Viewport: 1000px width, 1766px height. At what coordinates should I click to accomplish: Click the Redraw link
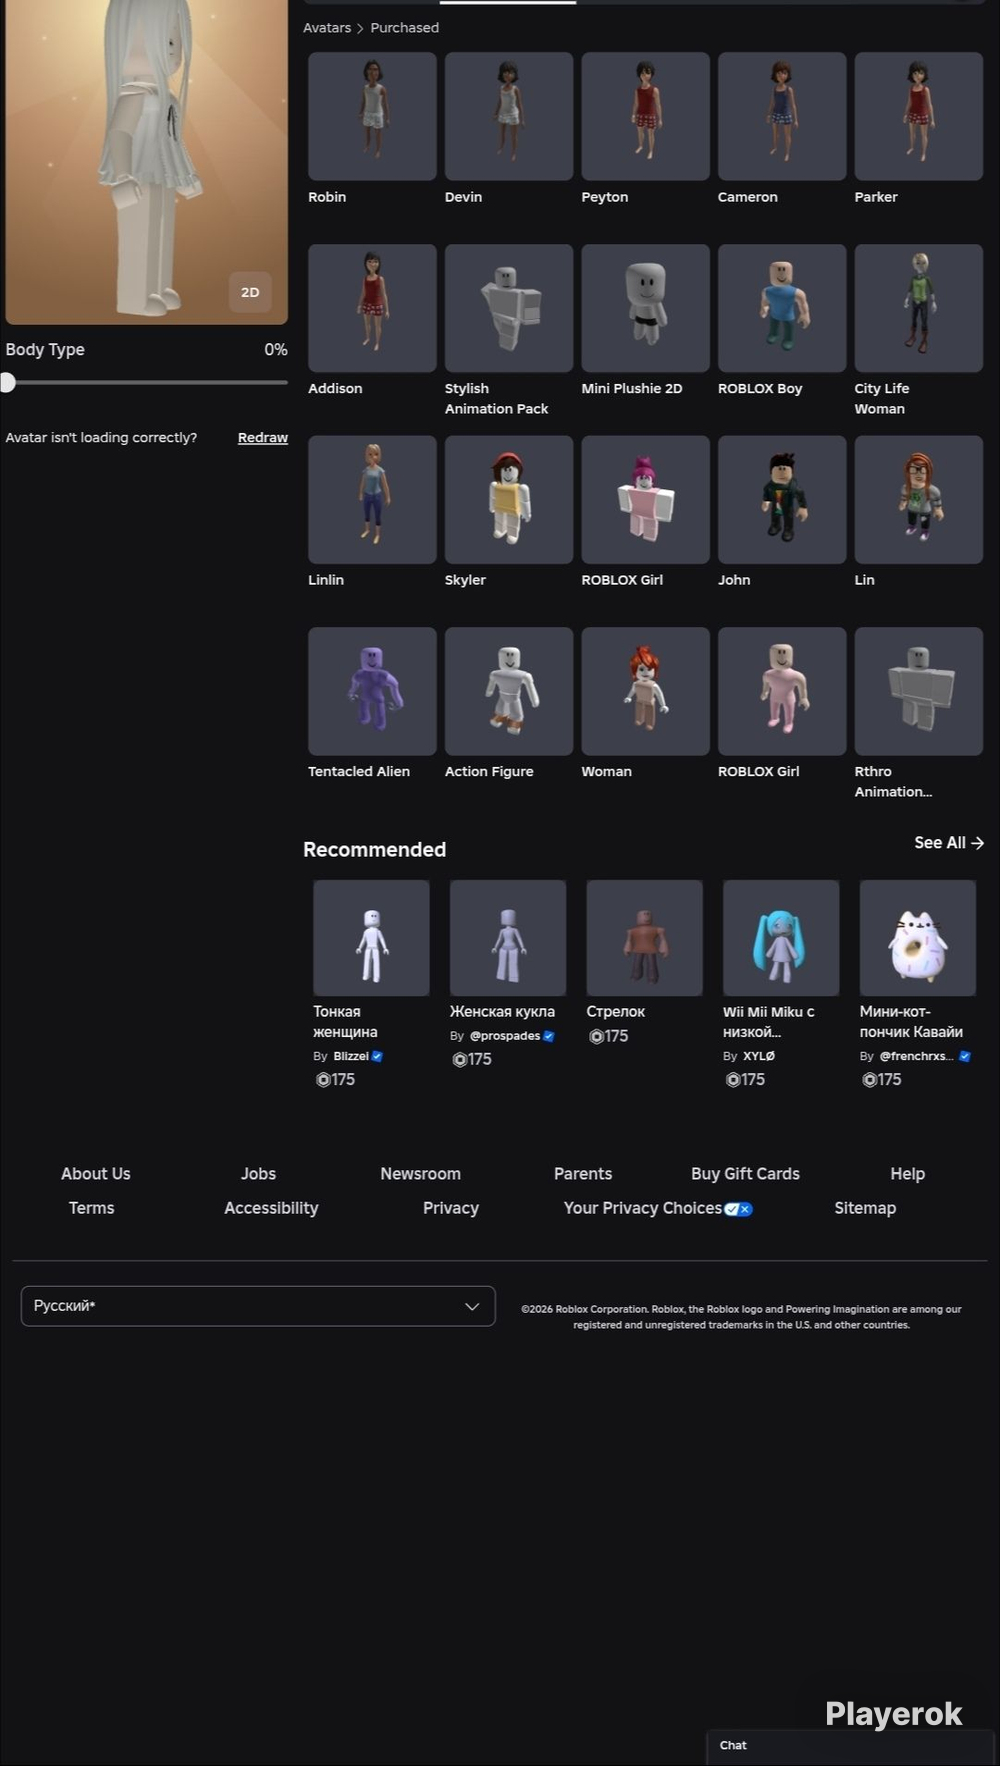263,437
